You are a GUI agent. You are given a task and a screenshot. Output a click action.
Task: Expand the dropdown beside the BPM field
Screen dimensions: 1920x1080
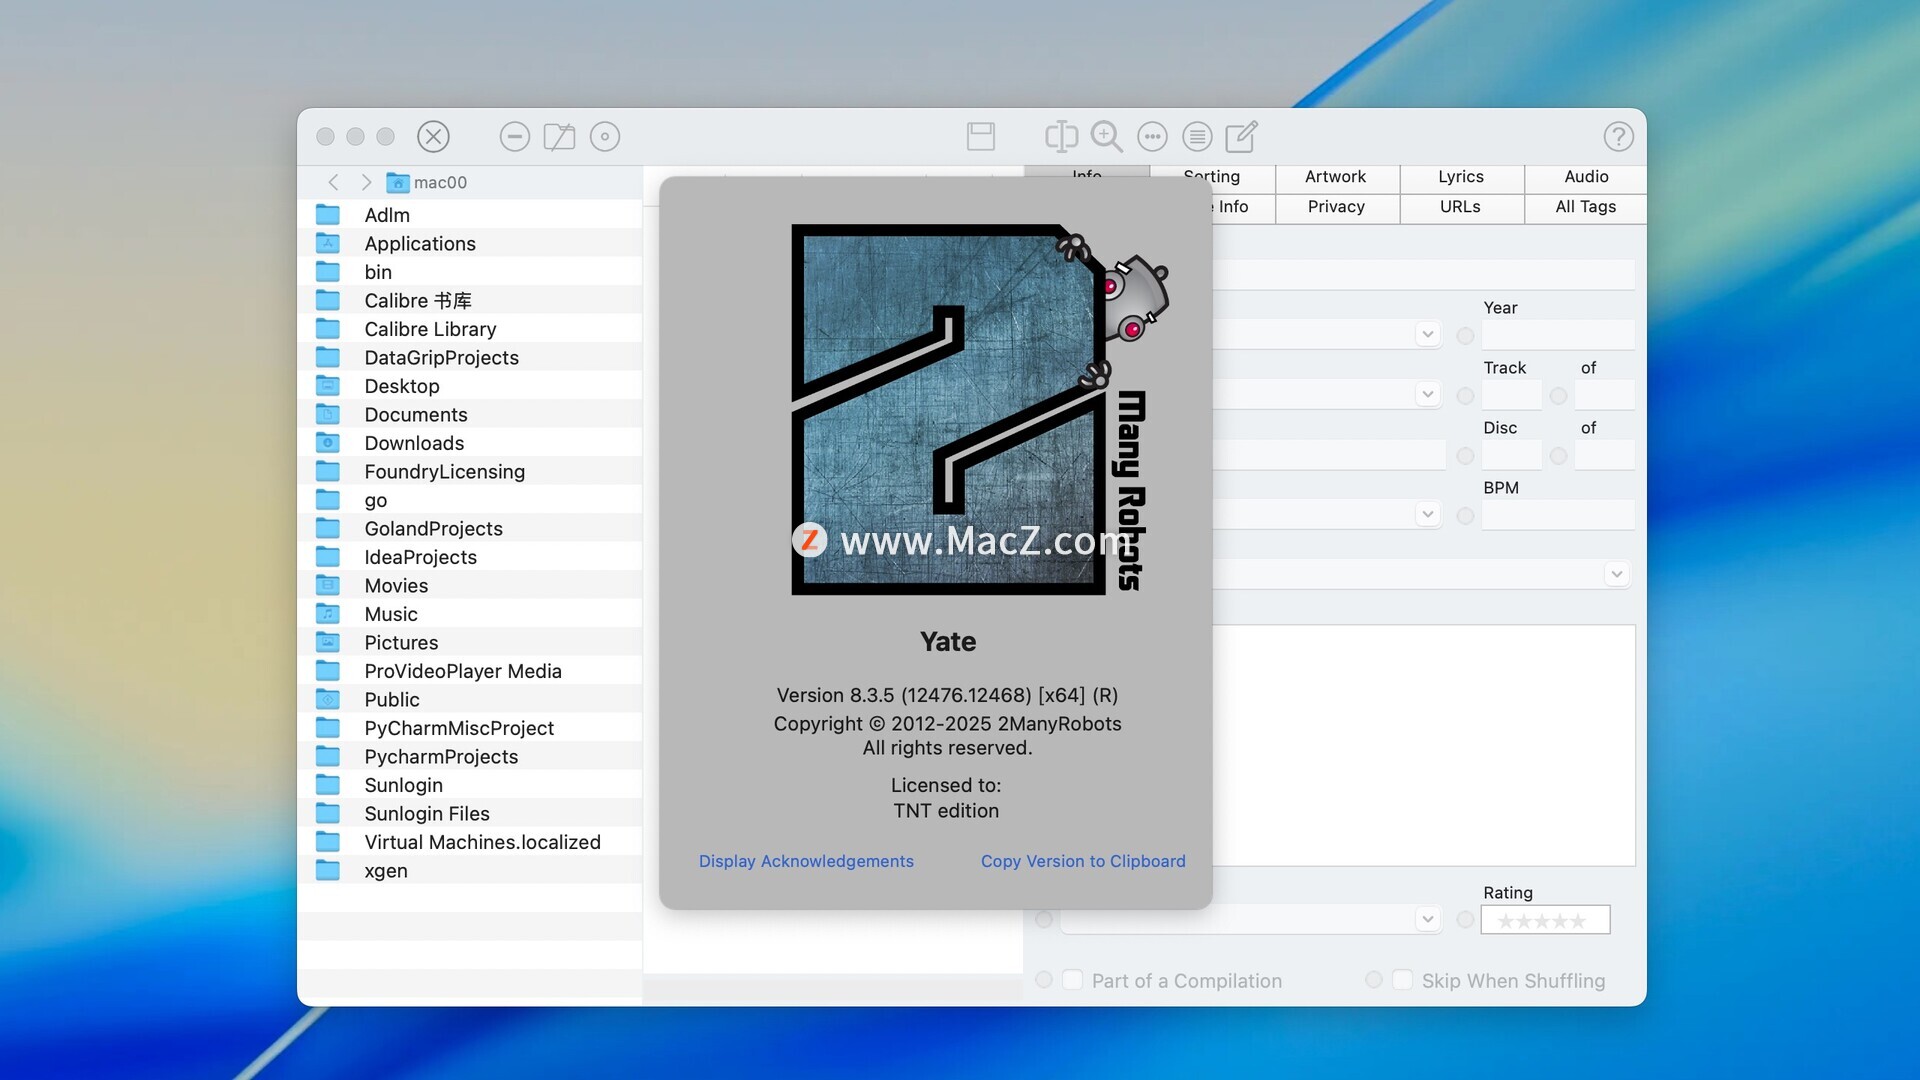coord(1427,514)
